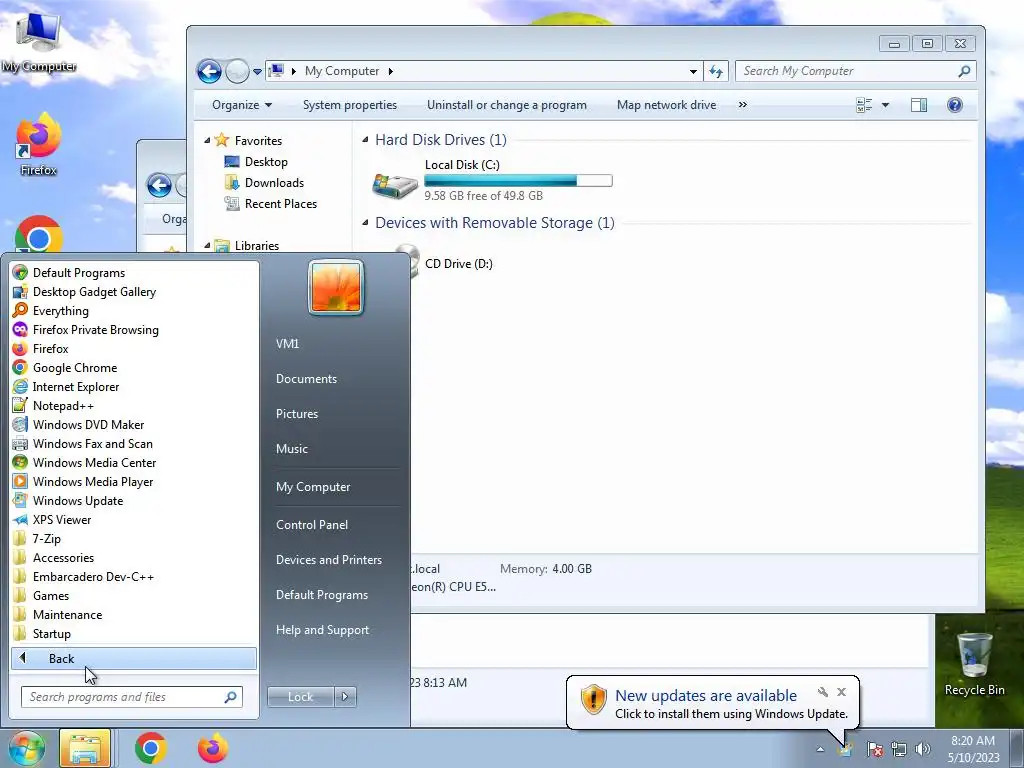Launch Windows Media Center
This screenshot has width=1024, height=768.
pos(85,462)
